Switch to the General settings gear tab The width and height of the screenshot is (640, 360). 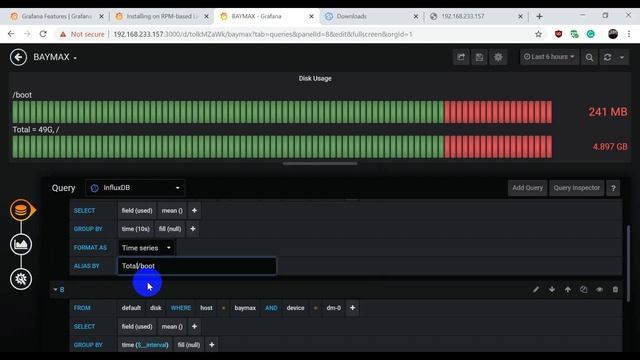coord(21,279)
